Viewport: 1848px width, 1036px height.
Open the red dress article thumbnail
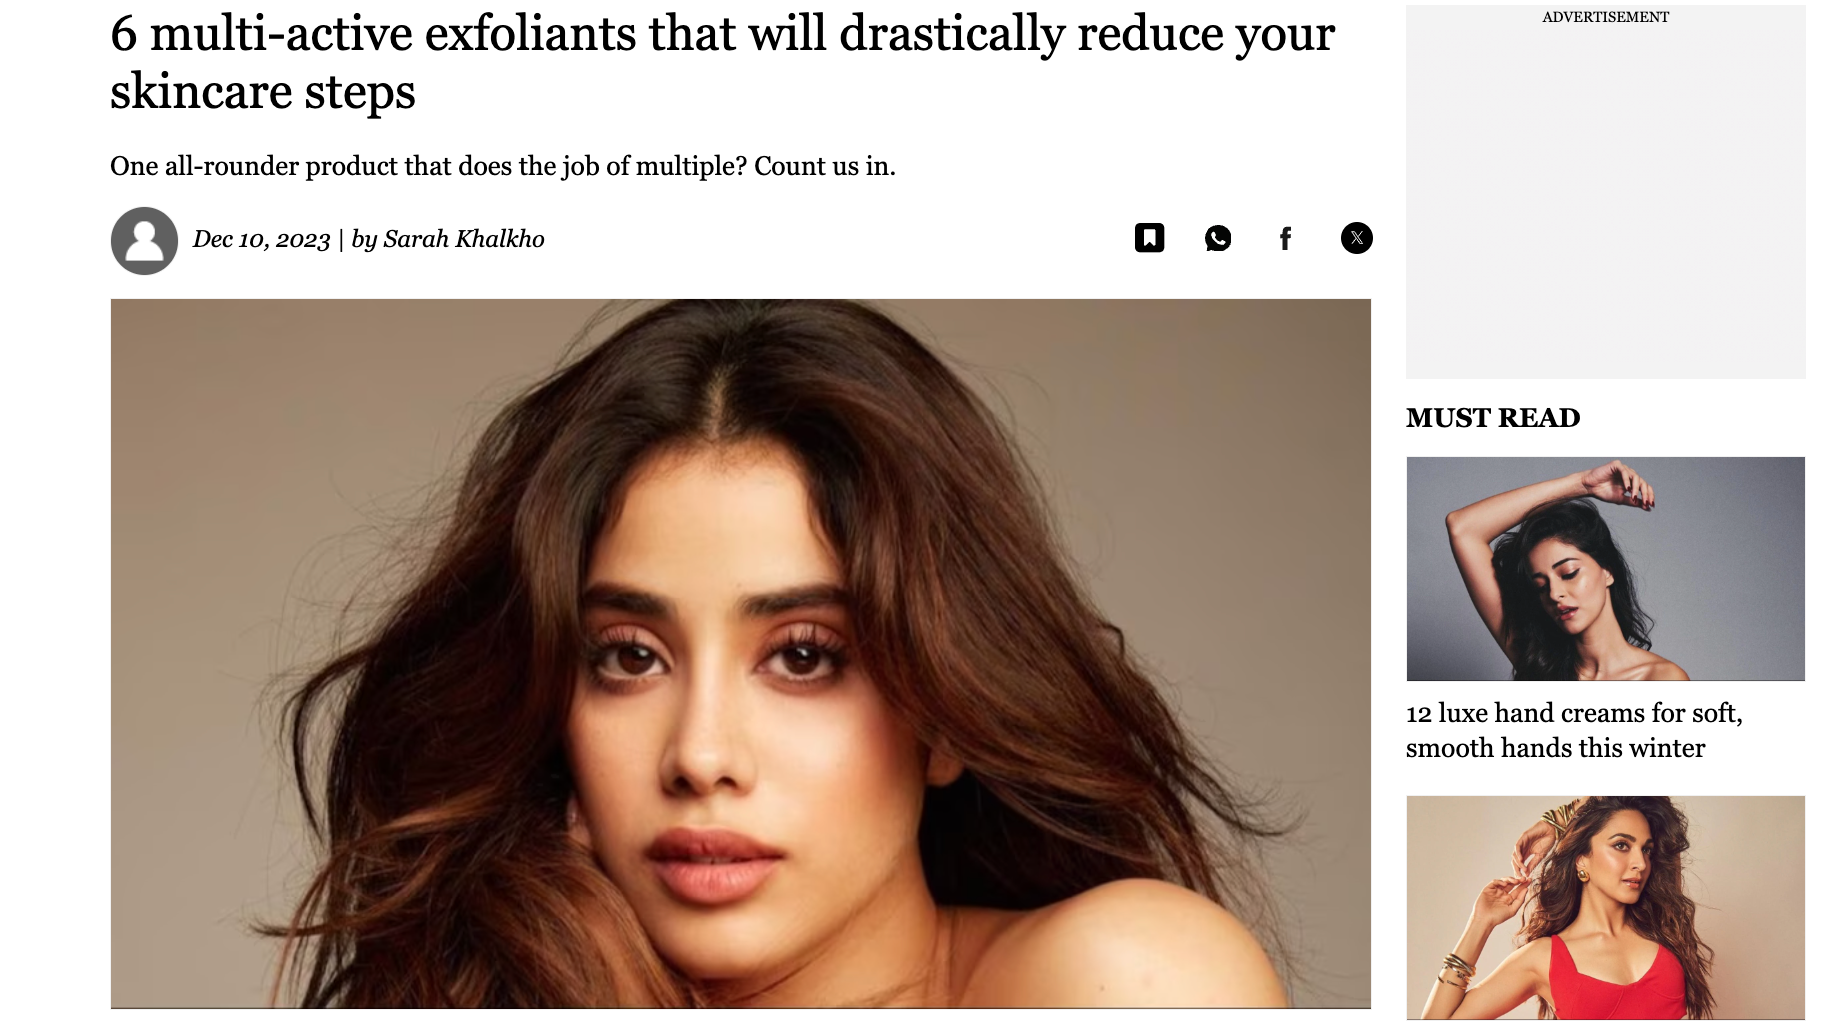(x=1605, y=908)
